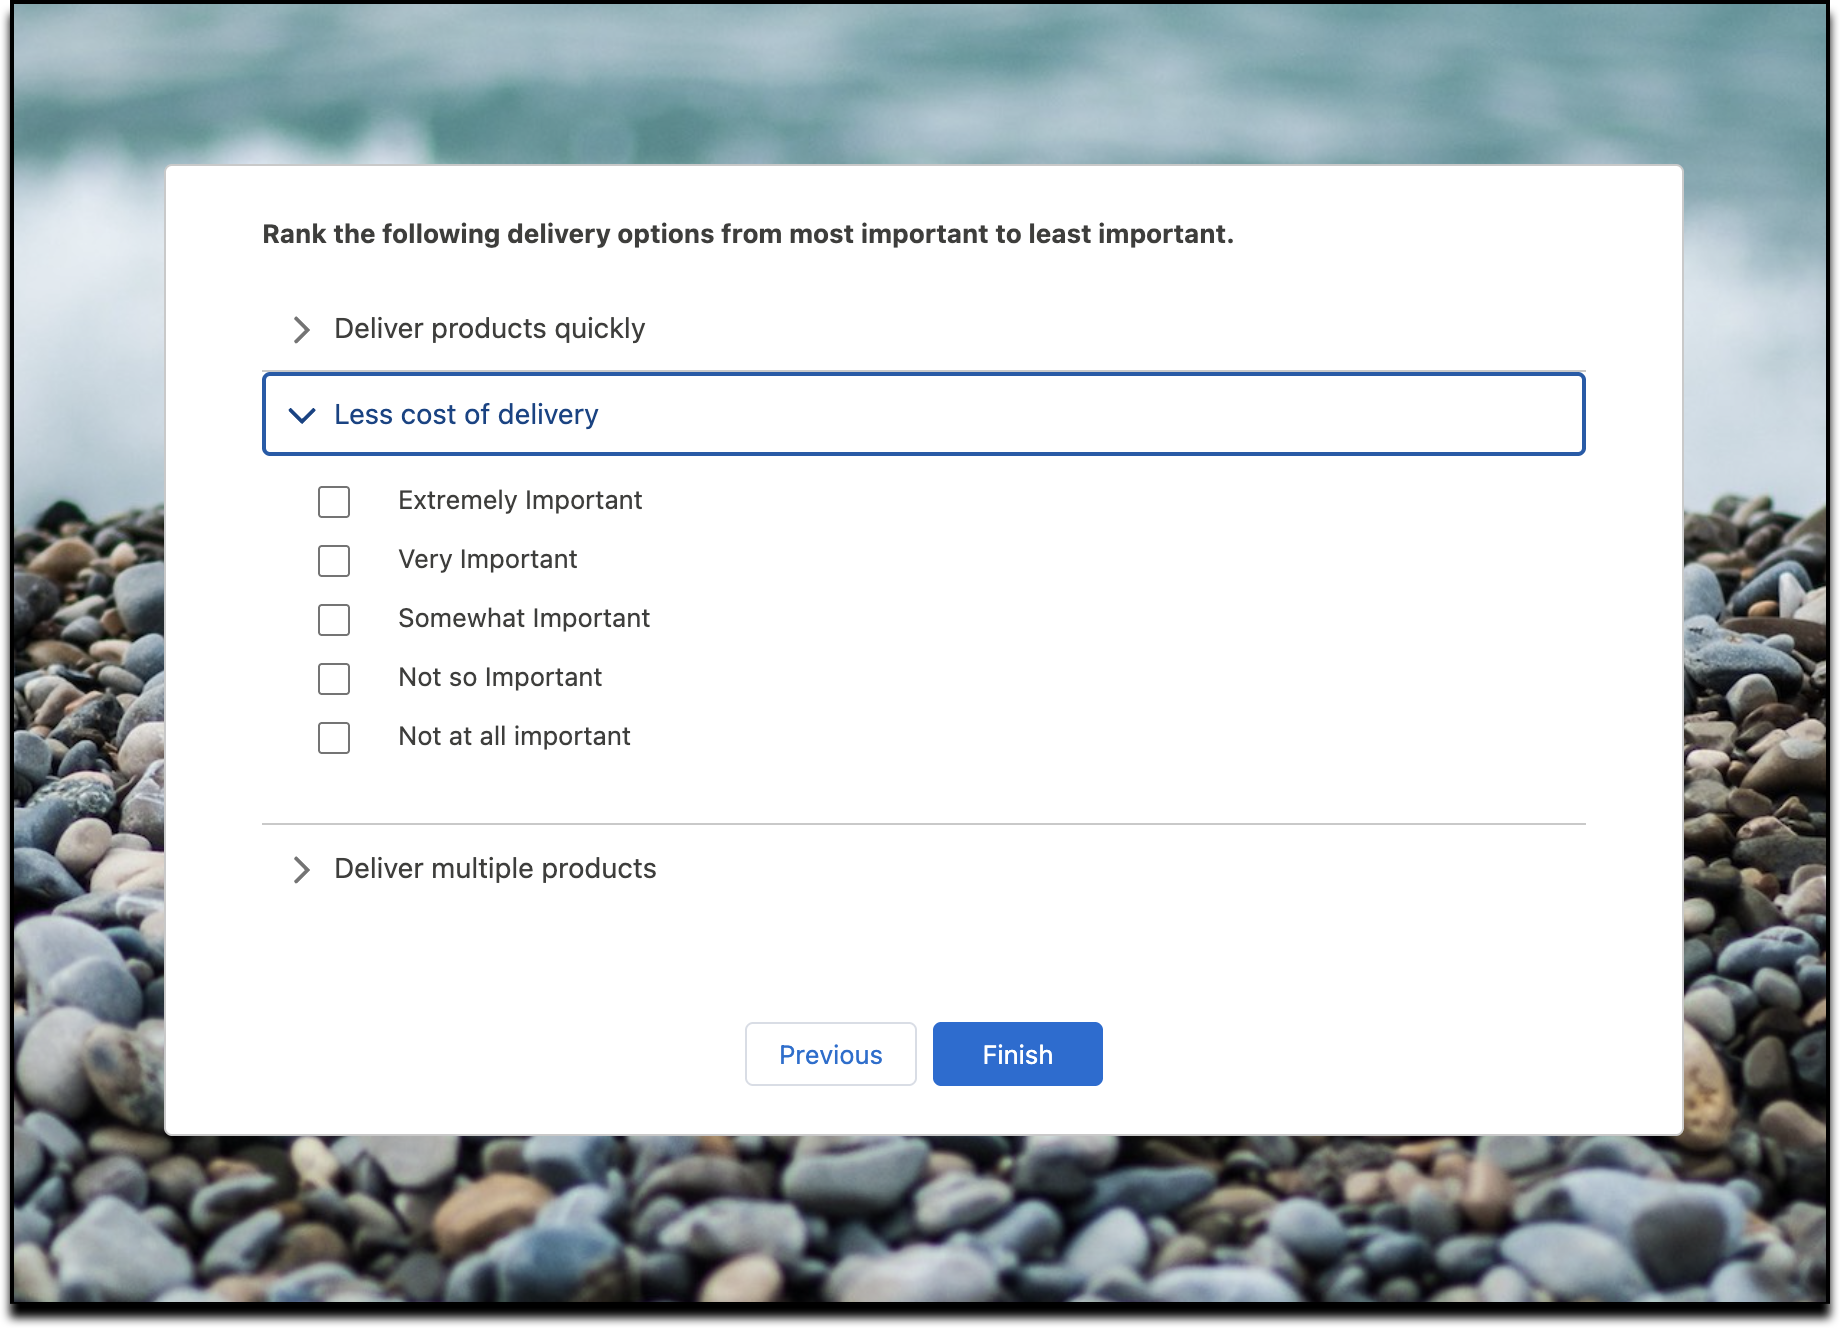Click the Somewhat Important label text

pyautogui.click(x=524, y=619)
